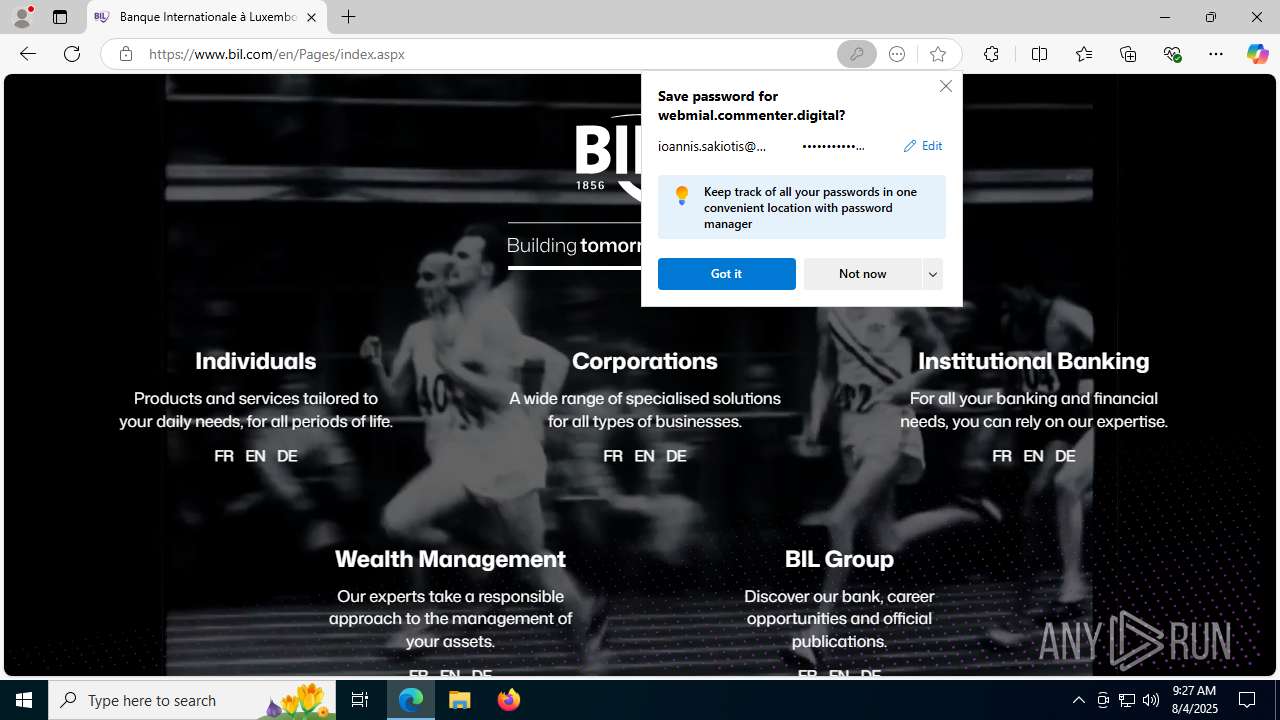Open Browser essentials icon

(1172, 54)
